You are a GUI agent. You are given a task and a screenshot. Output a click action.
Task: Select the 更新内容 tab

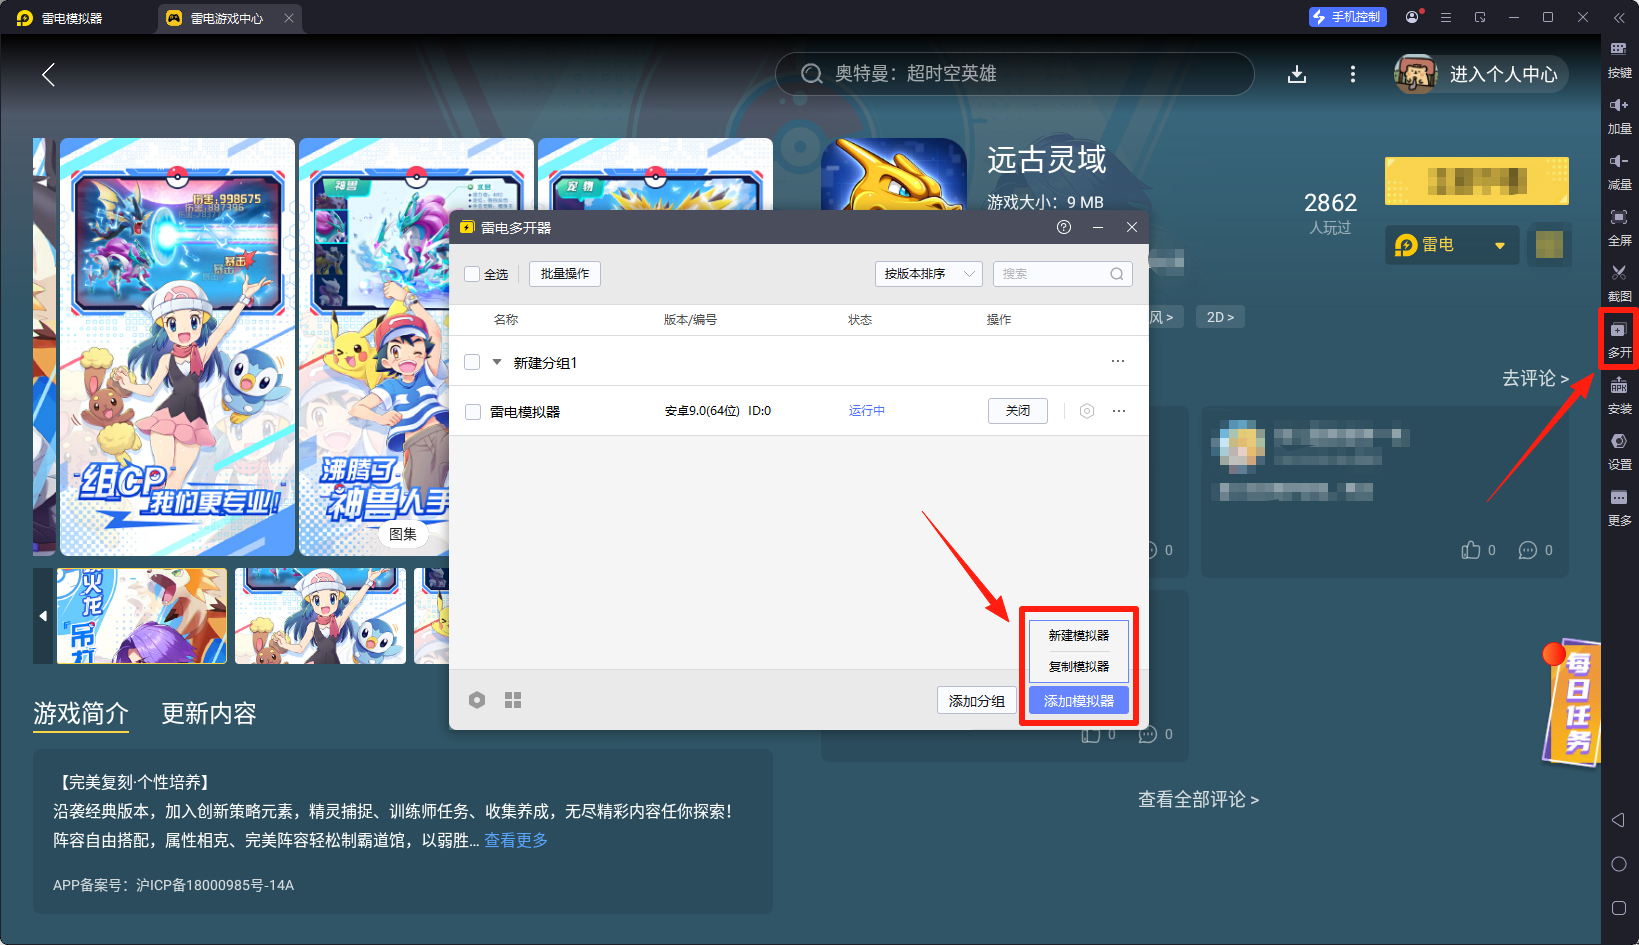[209, 713]
